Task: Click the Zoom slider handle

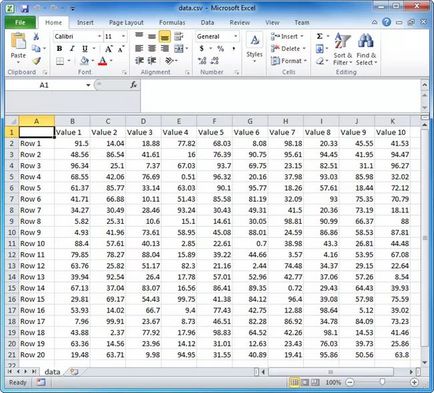Action: pyautogui.click(x=382, y=382)
